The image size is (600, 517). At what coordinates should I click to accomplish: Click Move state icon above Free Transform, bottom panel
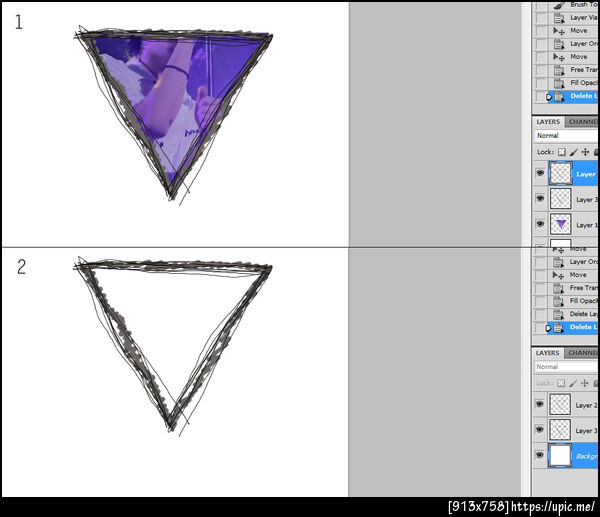click(558, 275)
